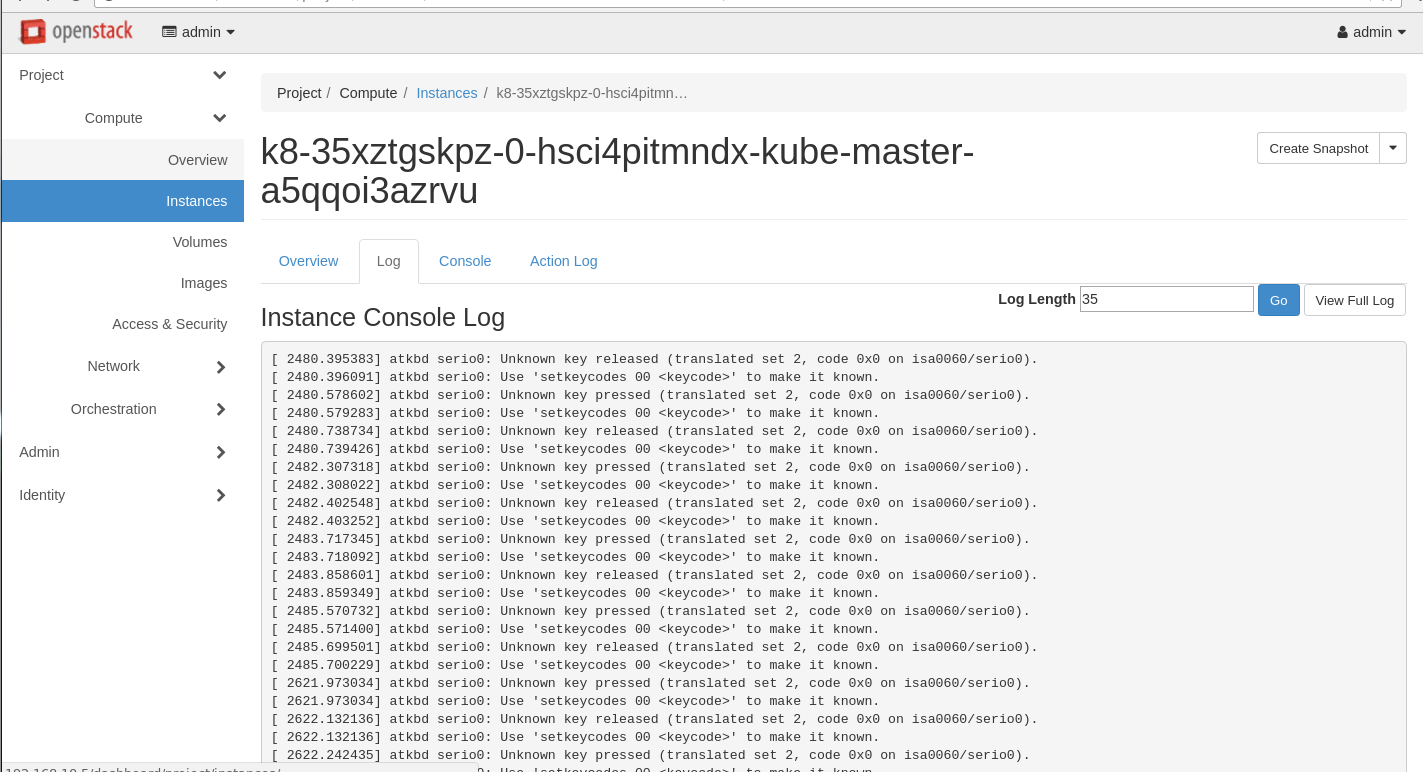Switch to the Log tab

click(388, 261)
